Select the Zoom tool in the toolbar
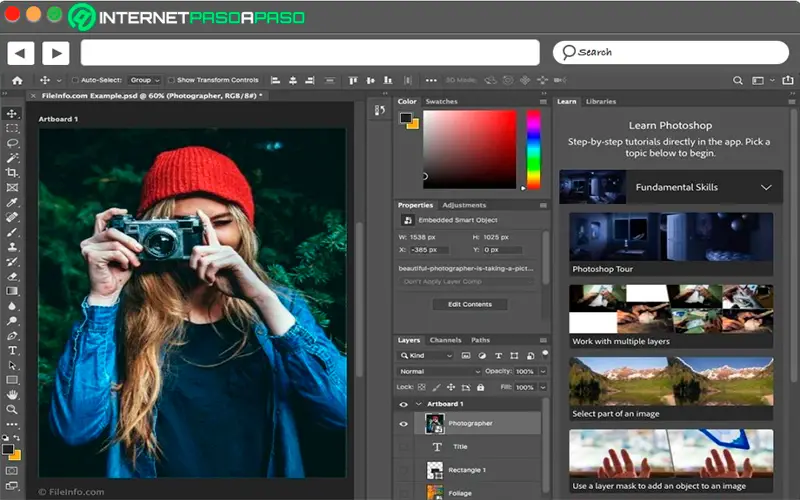 coord(13,409)
